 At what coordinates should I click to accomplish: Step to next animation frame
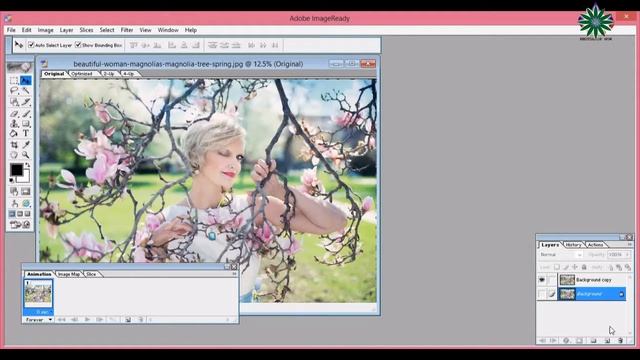click(100, 320)
